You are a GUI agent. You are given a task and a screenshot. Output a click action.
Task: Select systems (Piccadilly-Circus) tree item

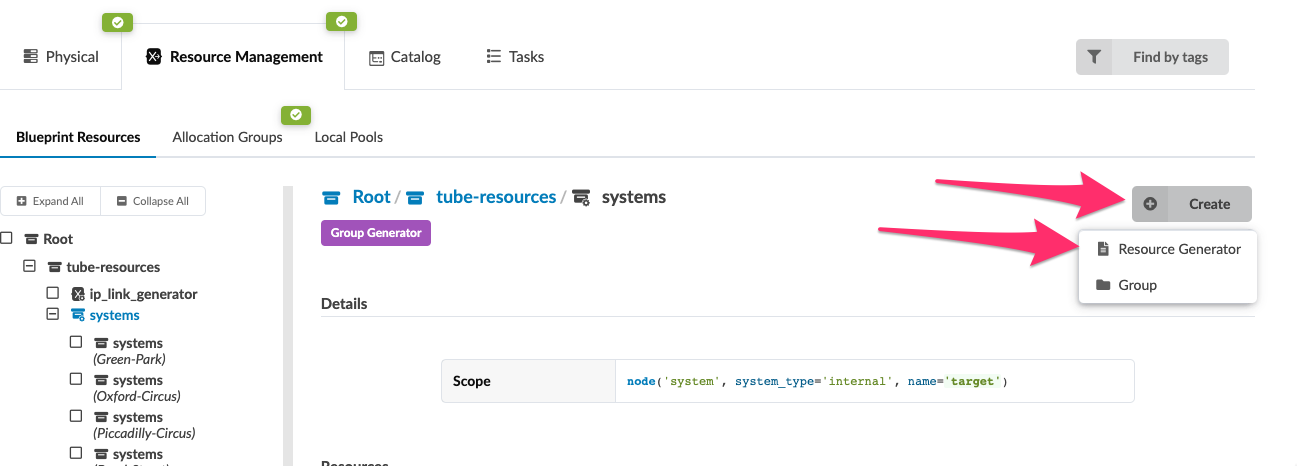coord(143,424)
